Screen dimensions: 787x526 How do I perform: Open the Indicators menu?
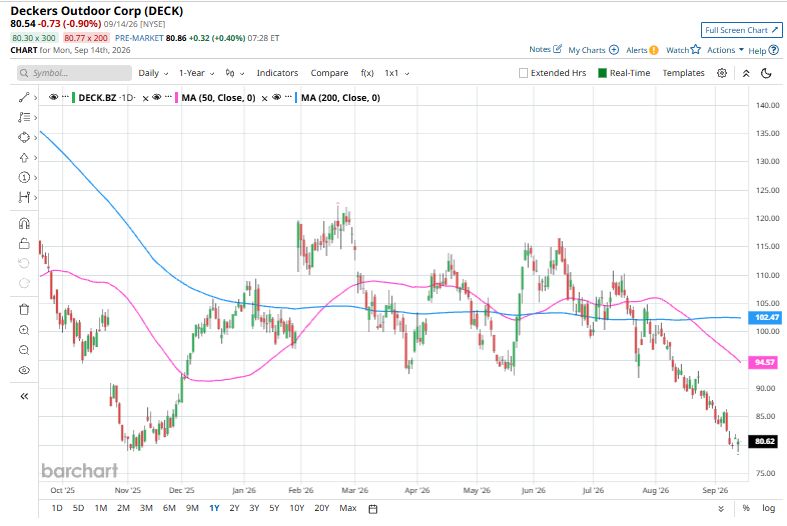tap(277, 73)
